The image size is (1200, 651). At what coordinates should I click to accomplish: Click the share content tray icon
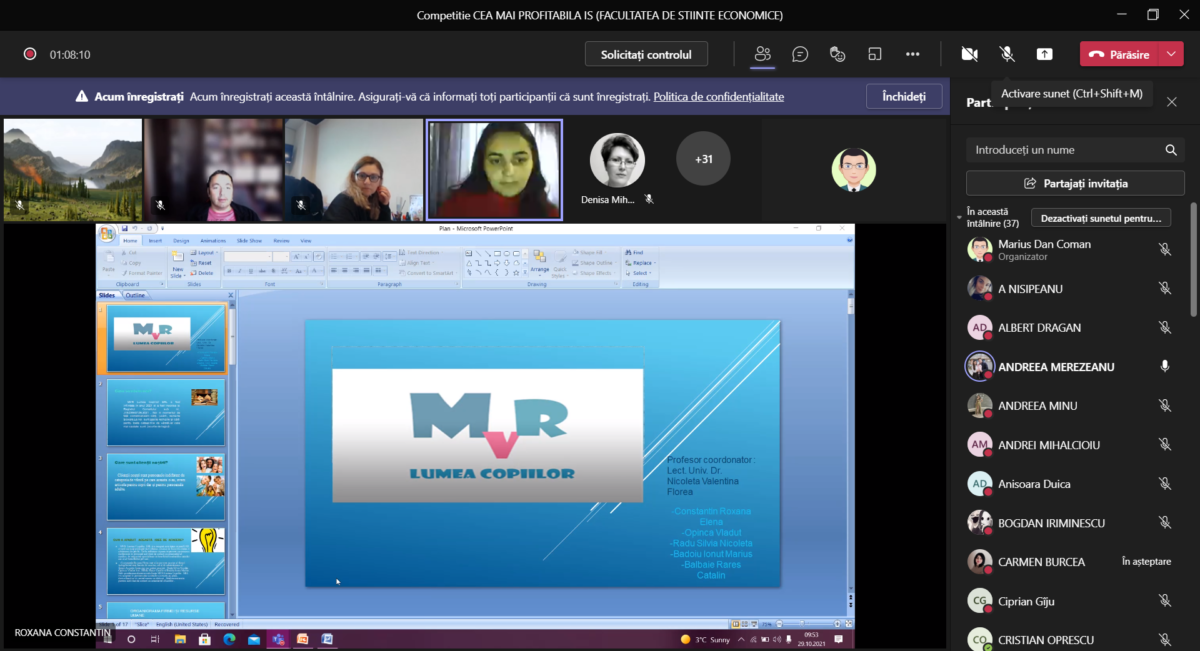tap(1044, 54)
